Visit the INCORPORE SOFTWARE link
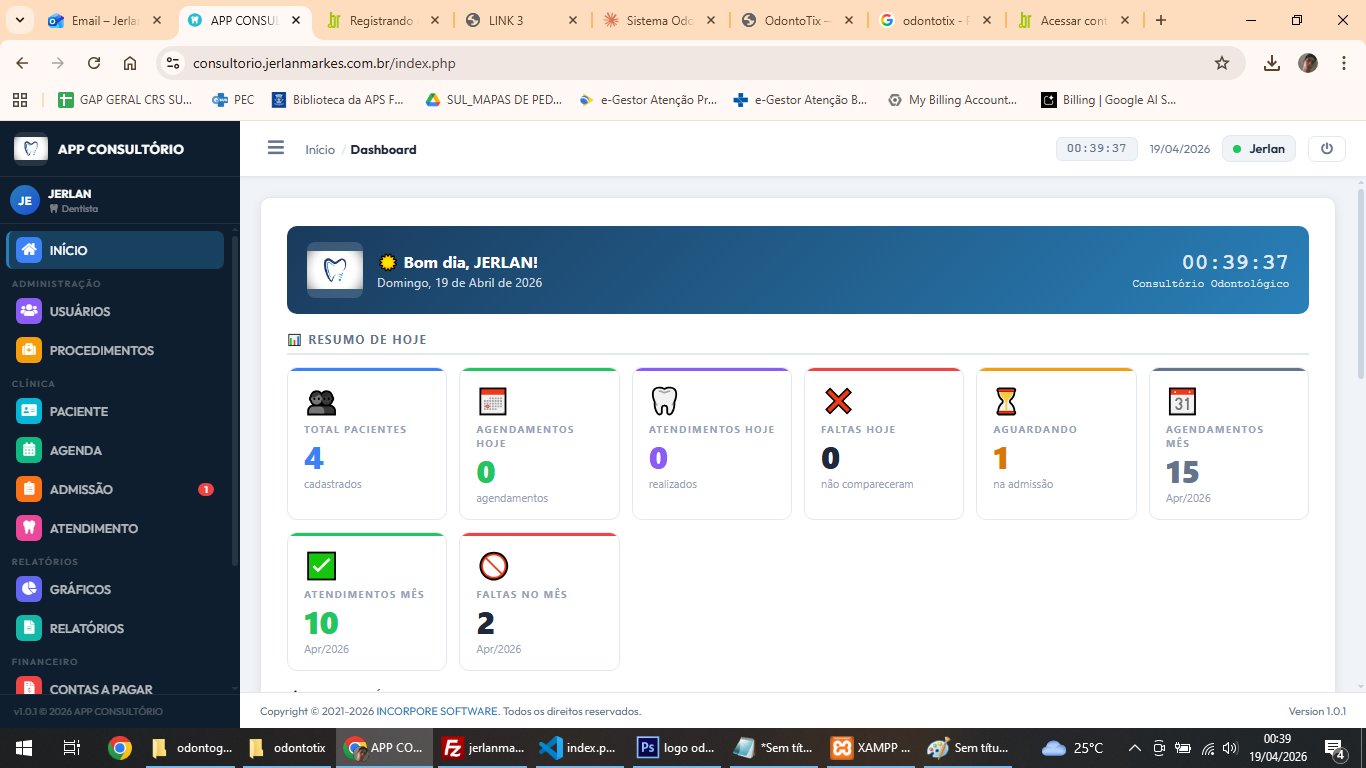Screen dimensions: 1366x768 click(x=436, y=711)
